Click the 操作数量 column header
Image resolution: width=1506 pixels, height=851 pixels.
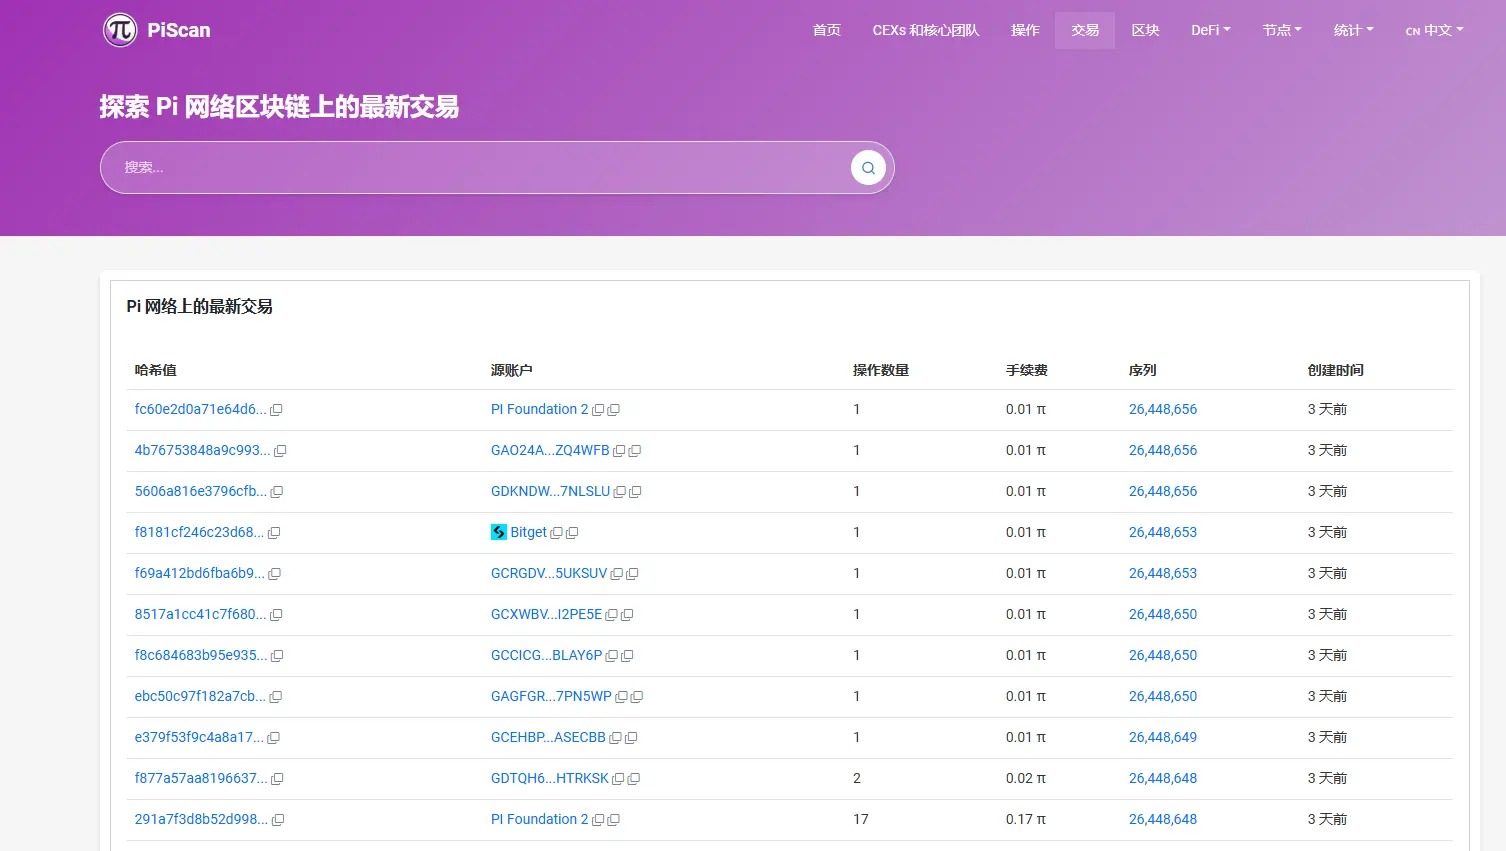[881, 370]
